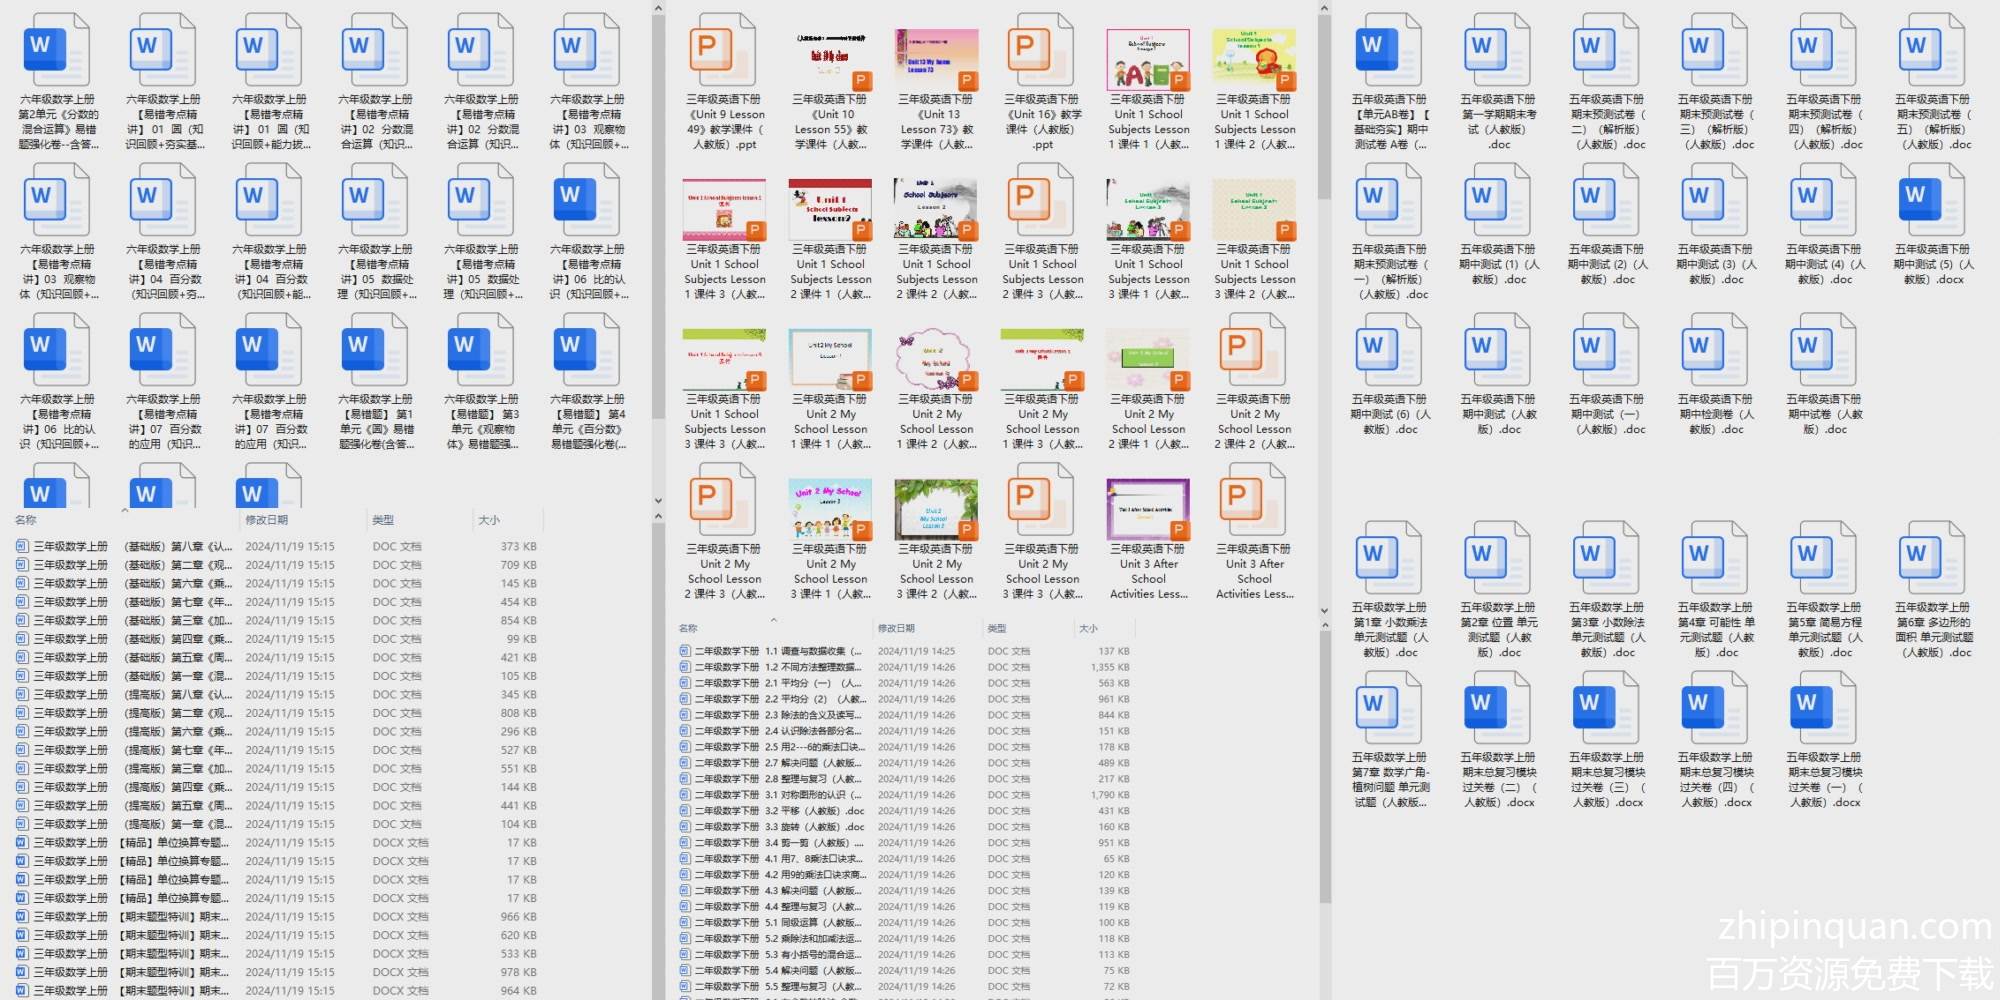Click scroll-down arrow beside 三年级英语下册 thumbnails
Screen dimensions: 2000x1000
1325,610
